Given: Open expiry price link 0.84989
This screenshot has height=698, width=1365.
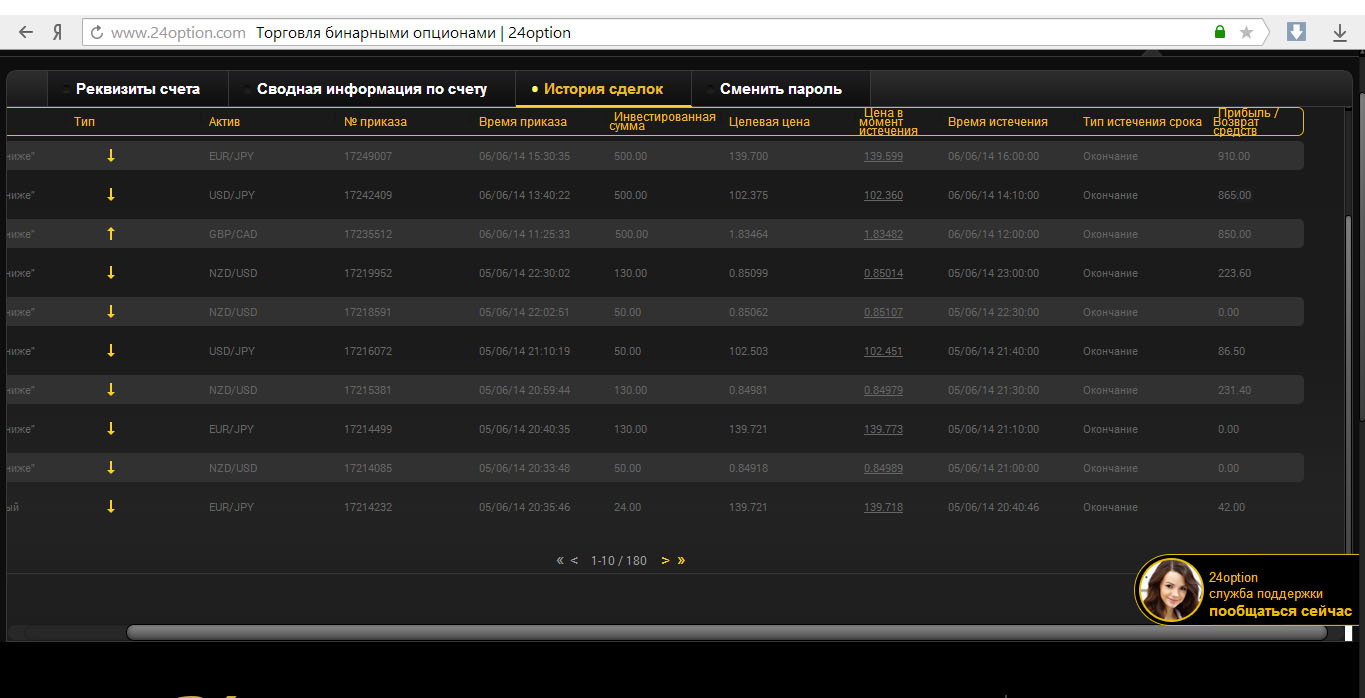Looking at the screenshot, I should [883, 468].
